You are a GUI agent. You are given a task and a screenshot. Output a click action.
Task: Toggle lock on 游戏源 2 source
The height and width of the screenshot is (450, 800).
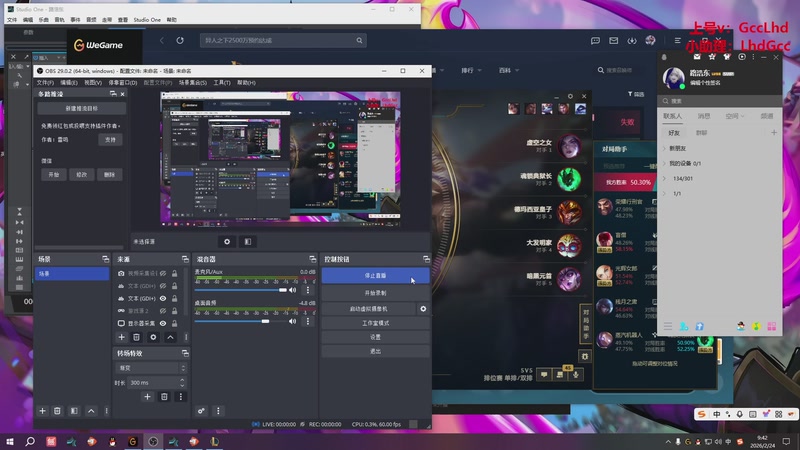point(174,311)
